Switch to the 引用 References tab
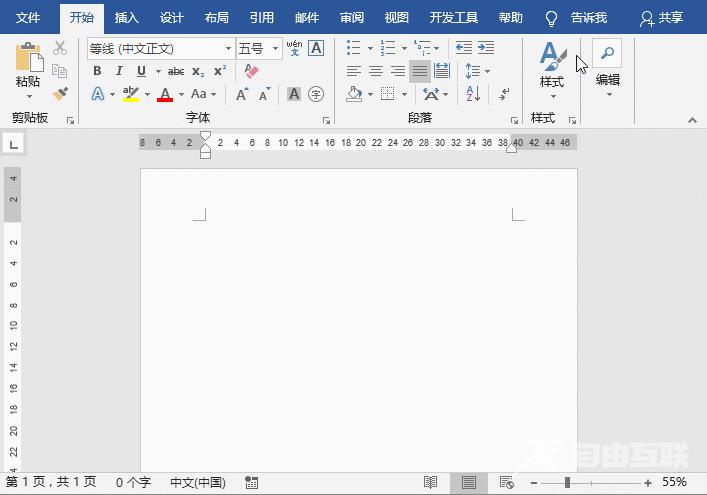This screenshot has width=707, height=495. 262,18
